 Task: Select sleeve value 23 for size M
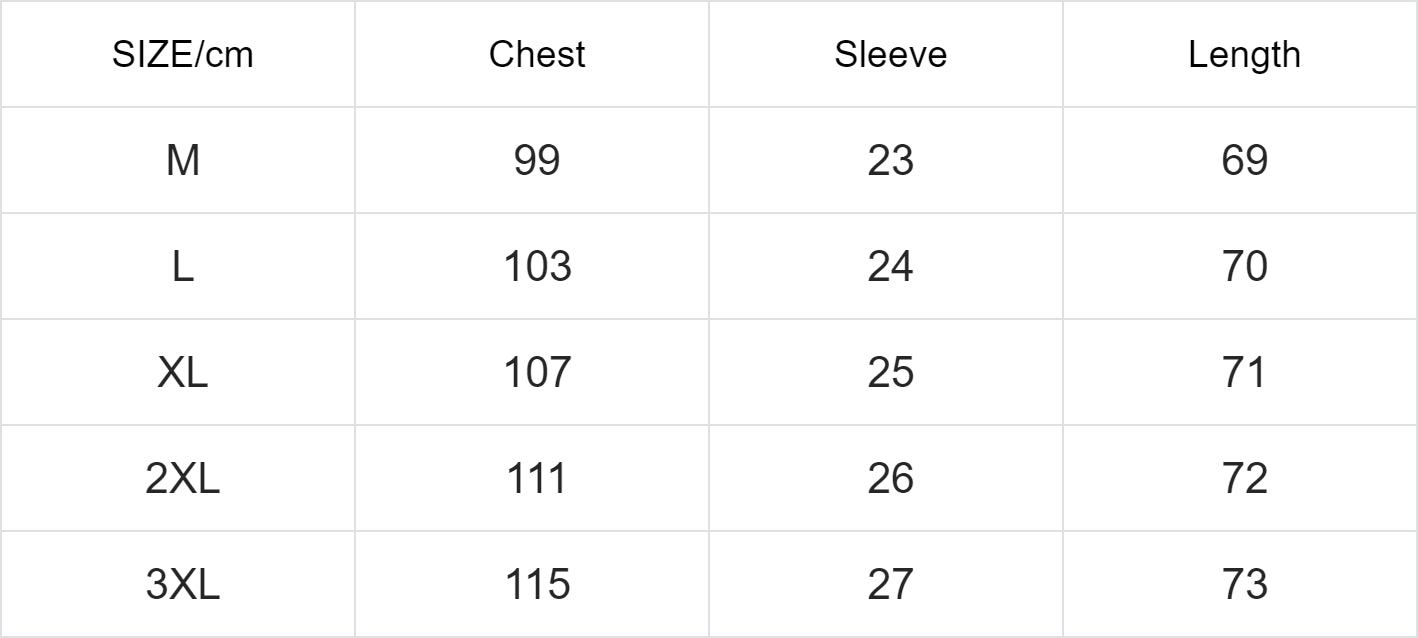point(890,160)
